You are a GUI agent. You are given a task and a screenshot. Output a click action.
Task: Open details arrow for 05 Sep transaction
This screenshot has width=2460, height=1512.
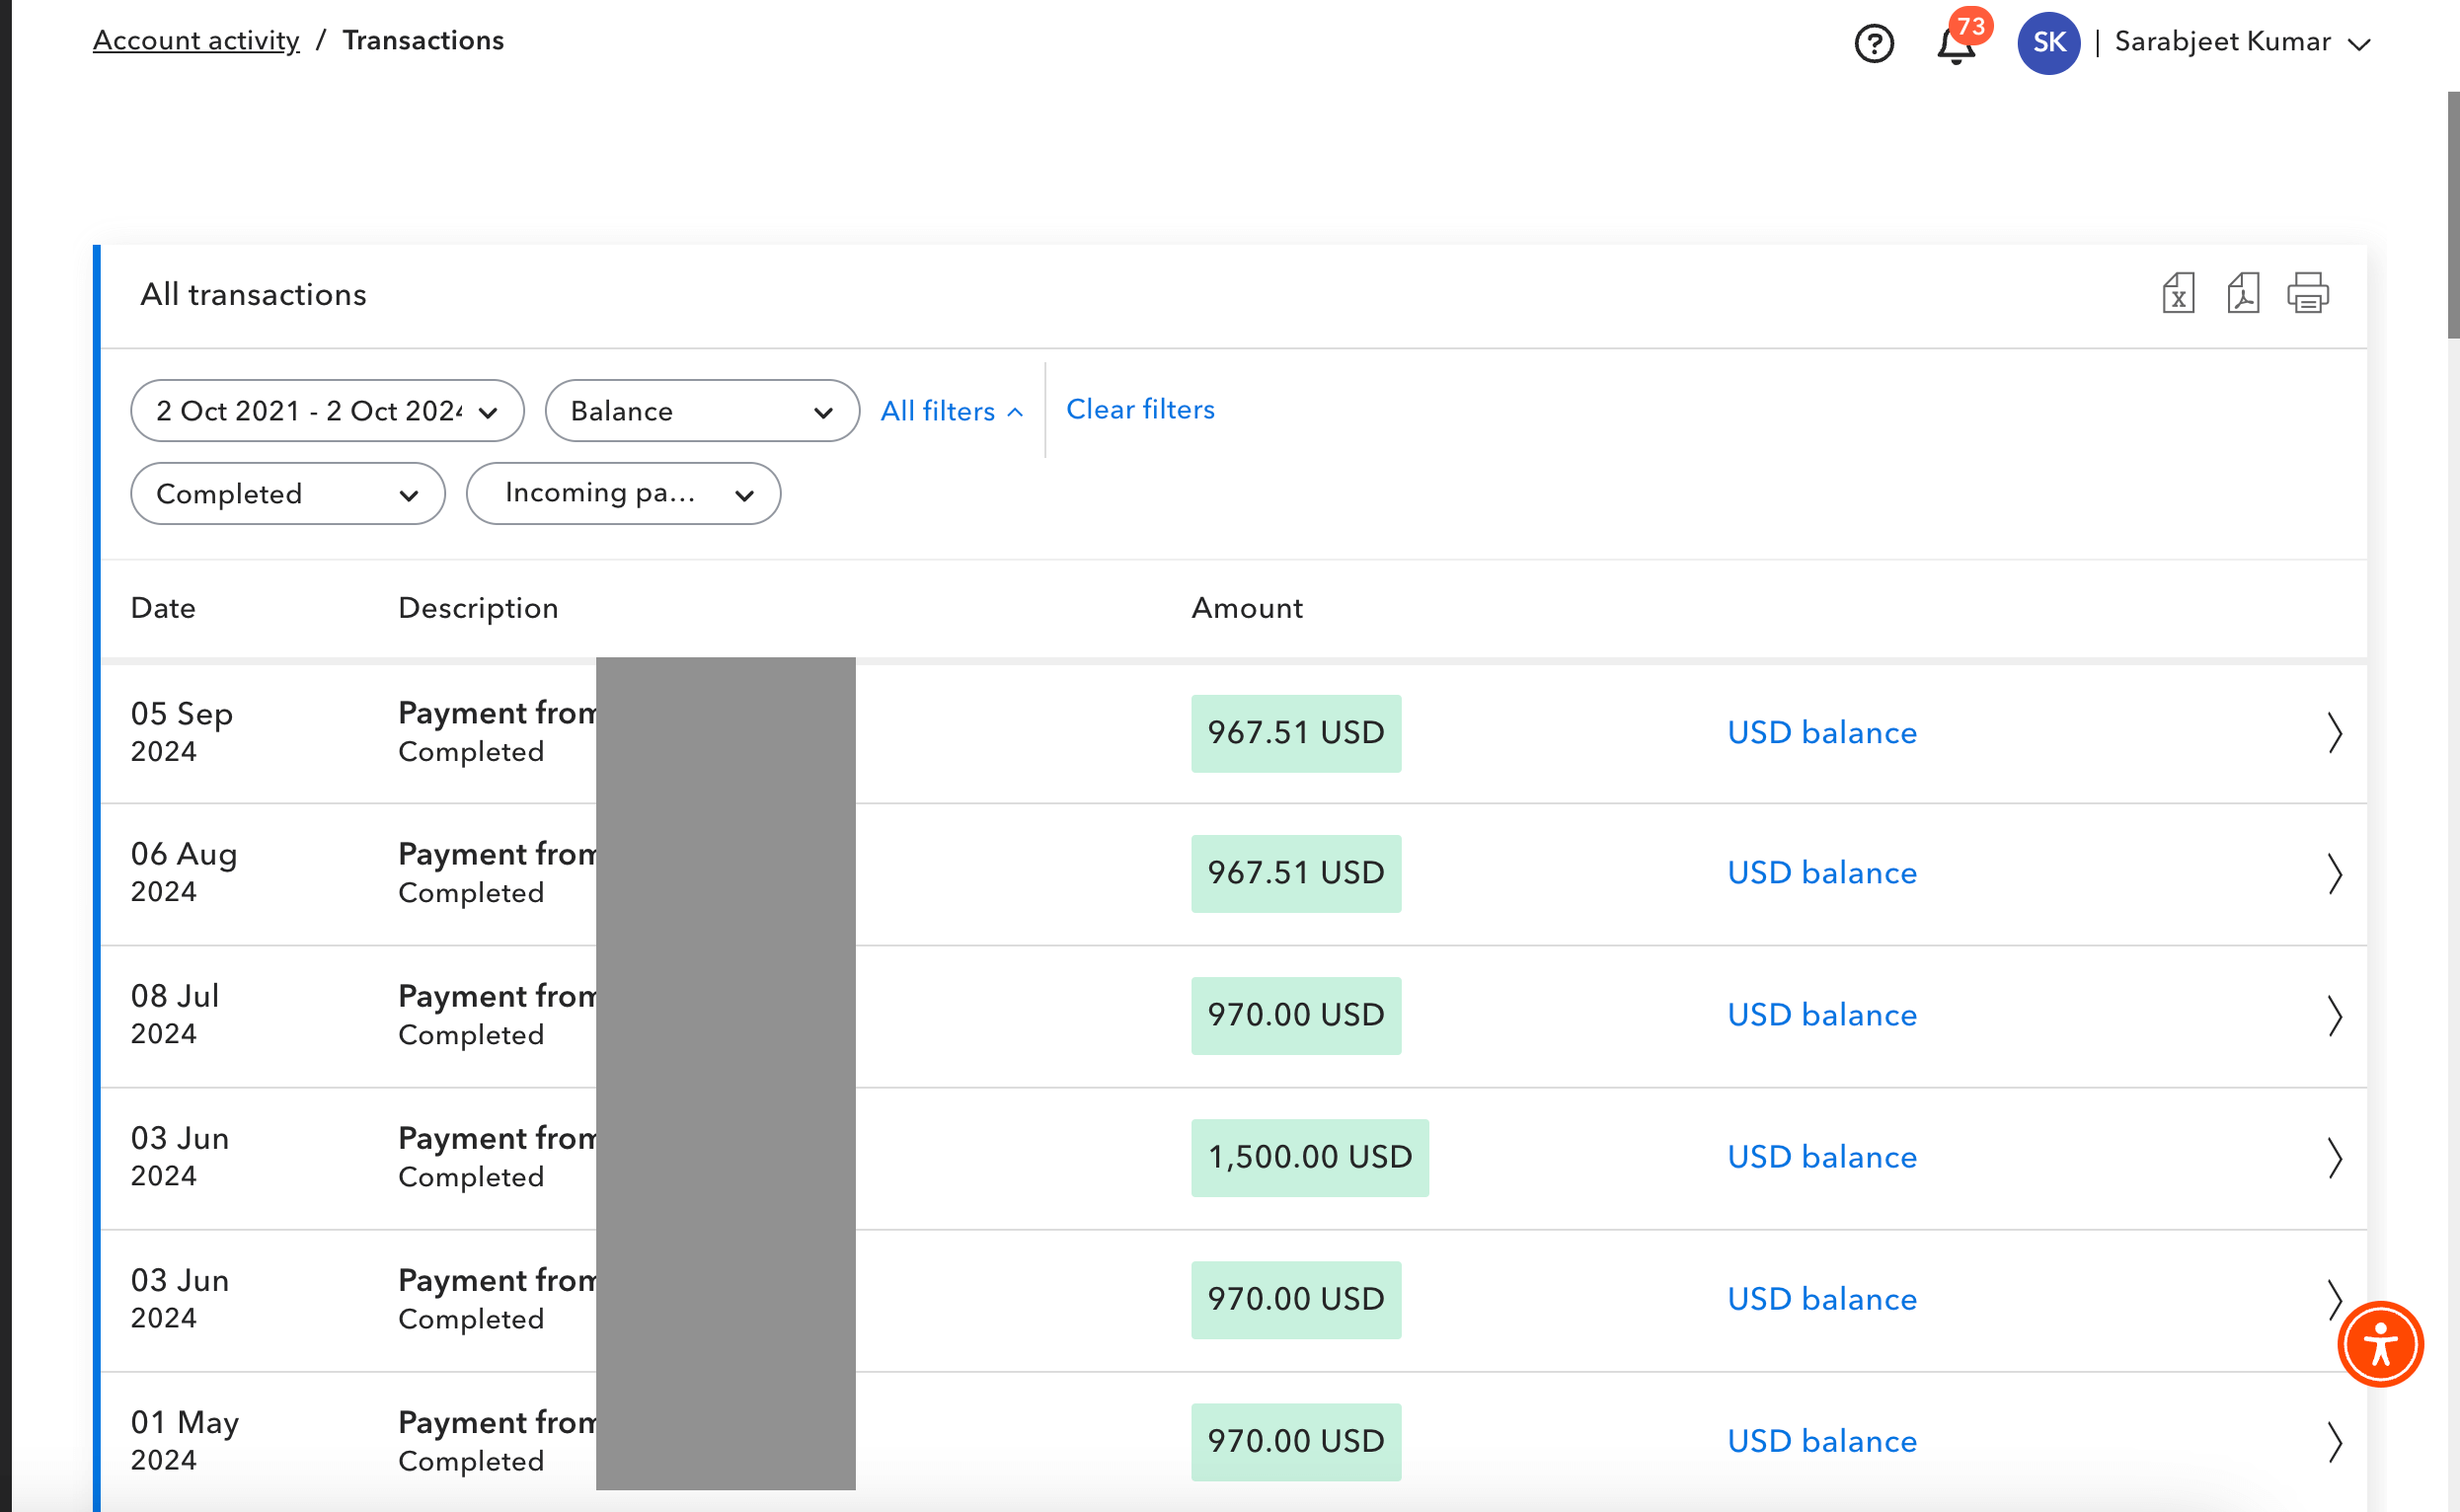pyautogui.click(x=2334, y=733)
